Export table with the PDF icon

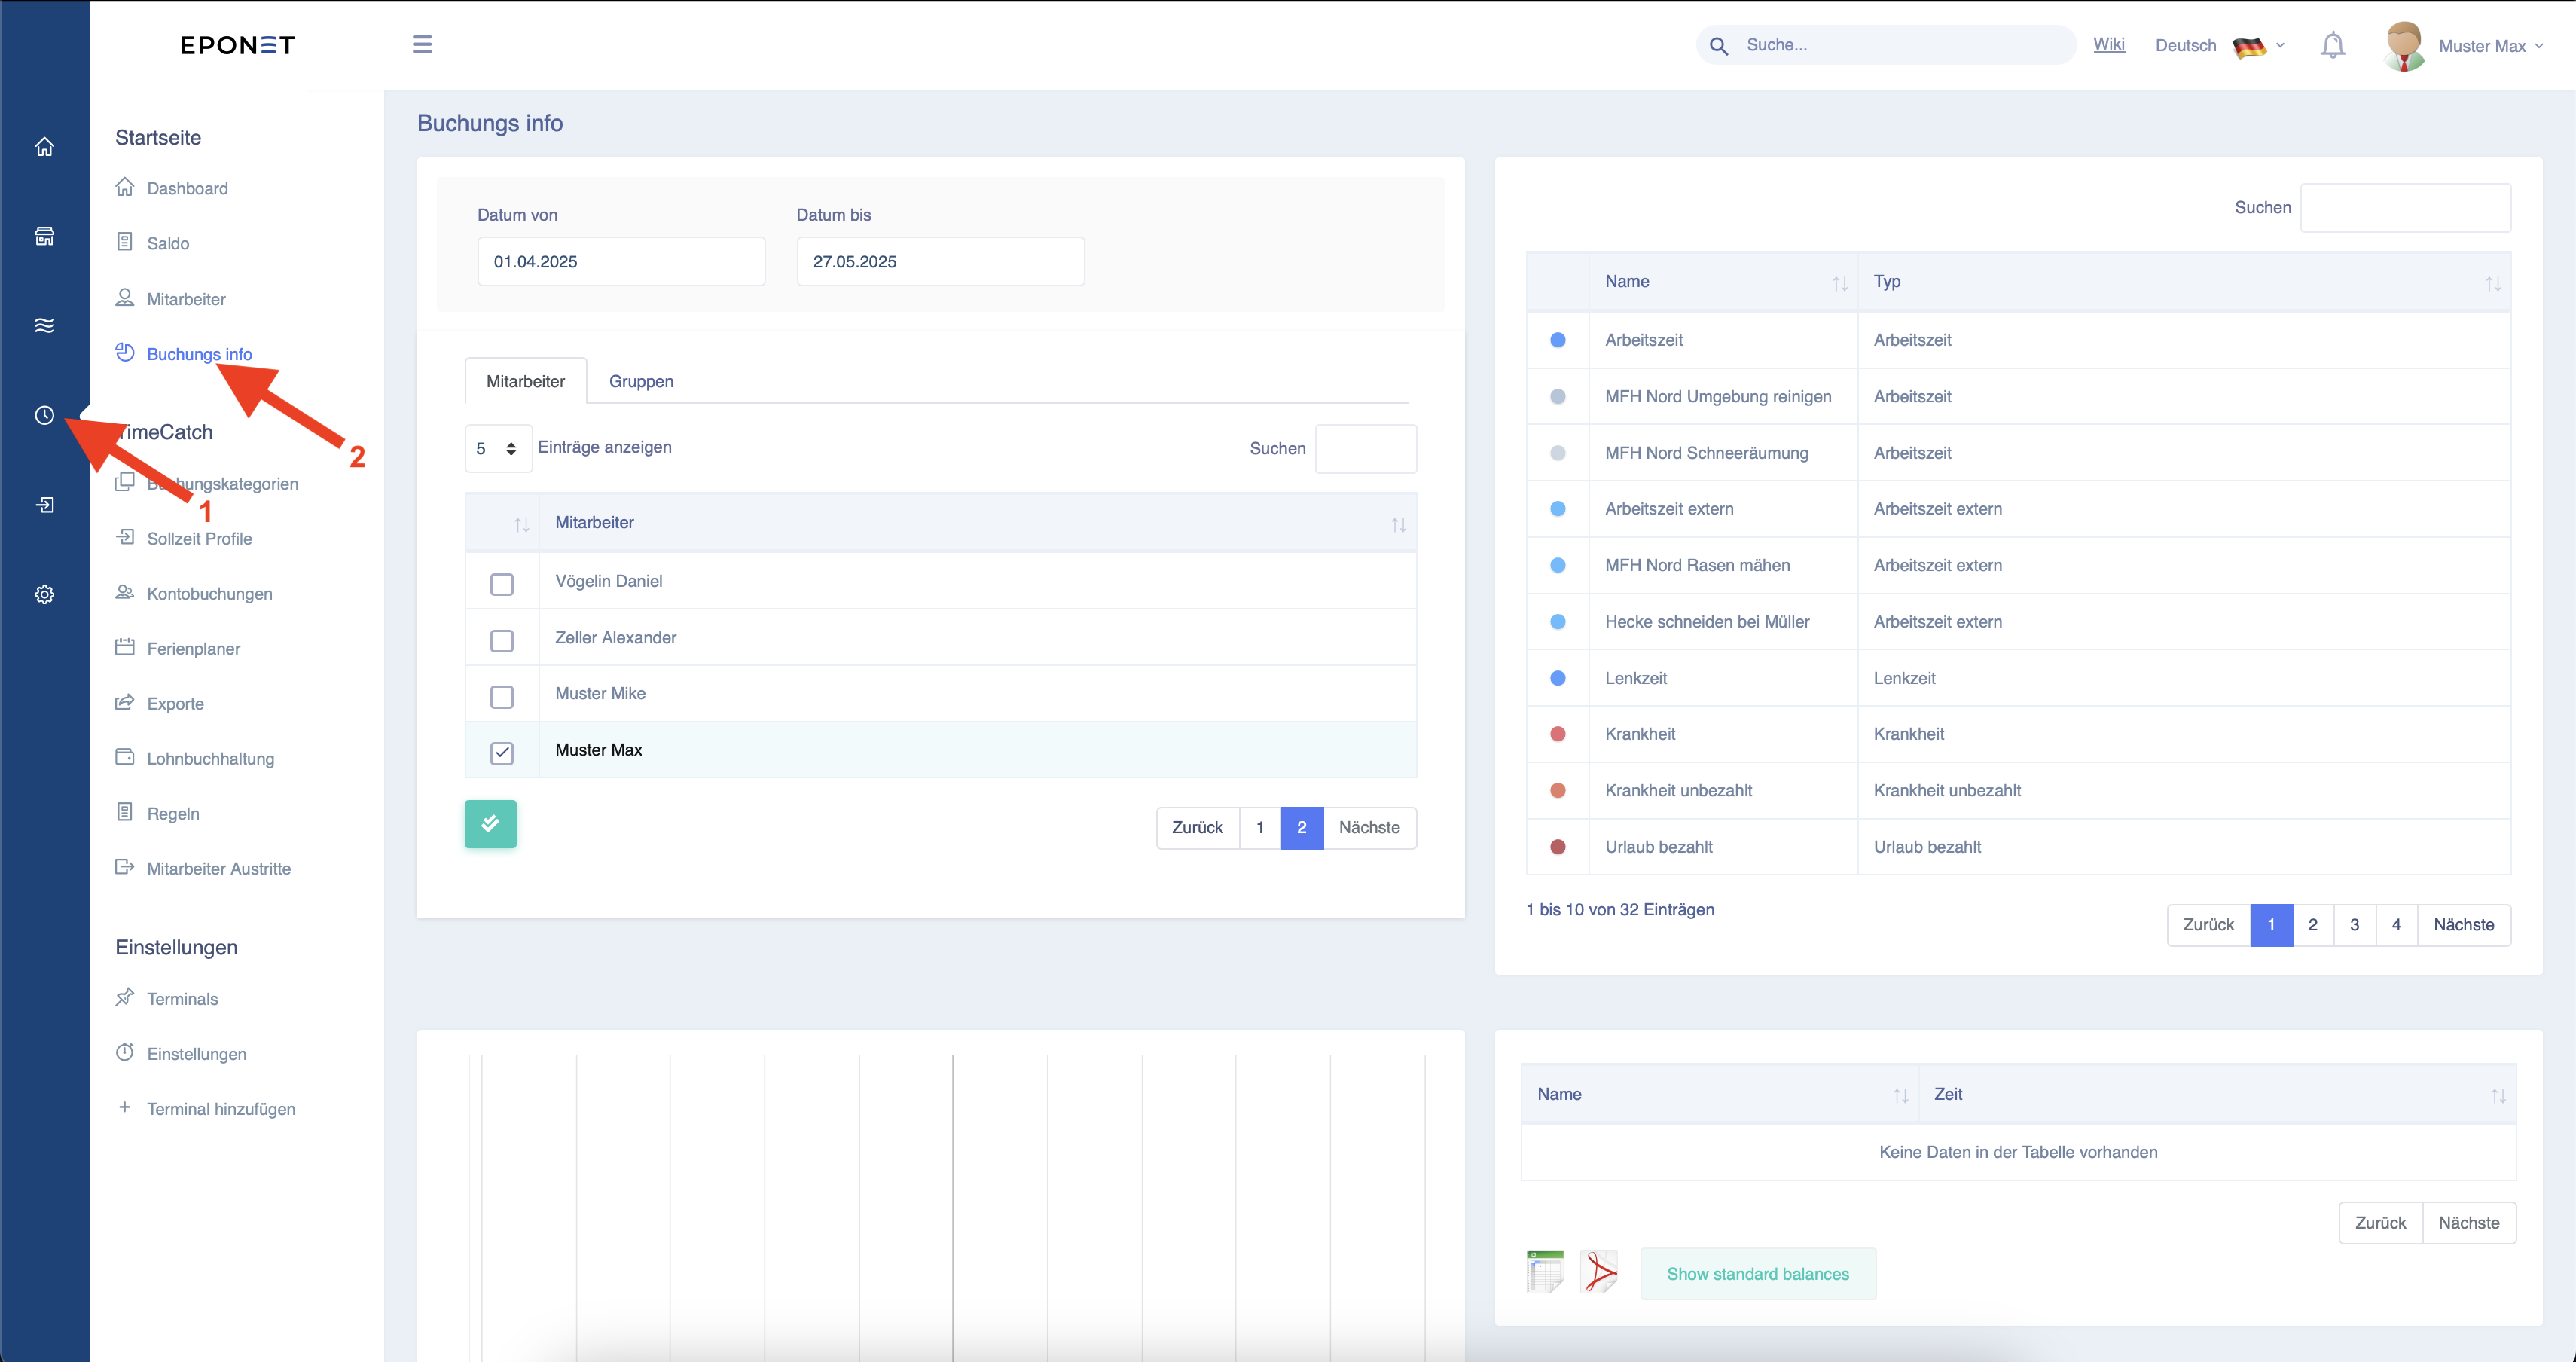(1599, 1272)
